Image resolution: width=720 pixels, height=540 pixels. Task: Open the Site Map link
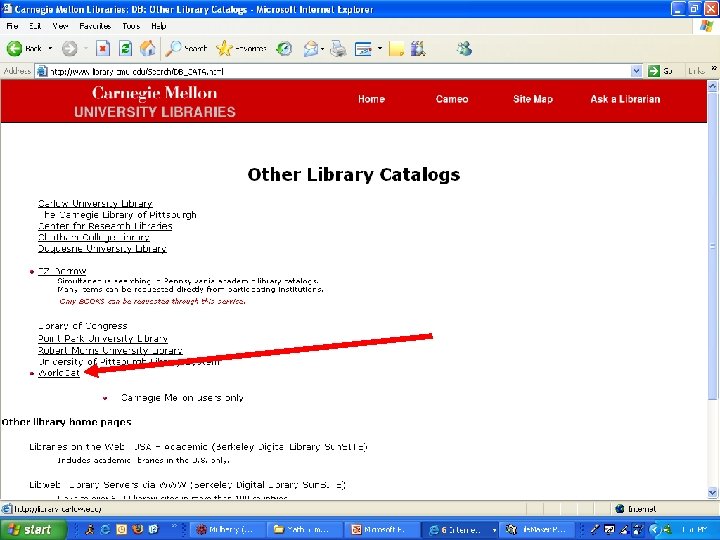click(533, 99)
